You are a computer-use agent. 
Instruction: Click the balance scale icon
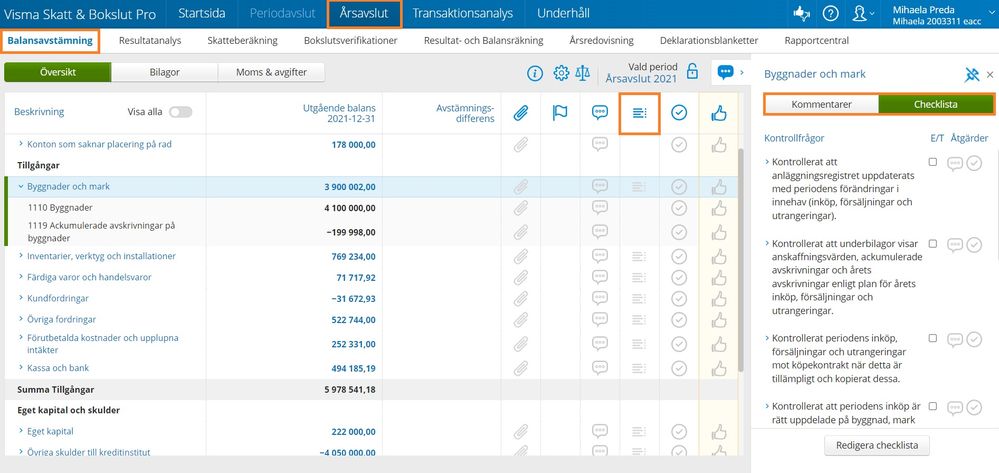[584, 73]
